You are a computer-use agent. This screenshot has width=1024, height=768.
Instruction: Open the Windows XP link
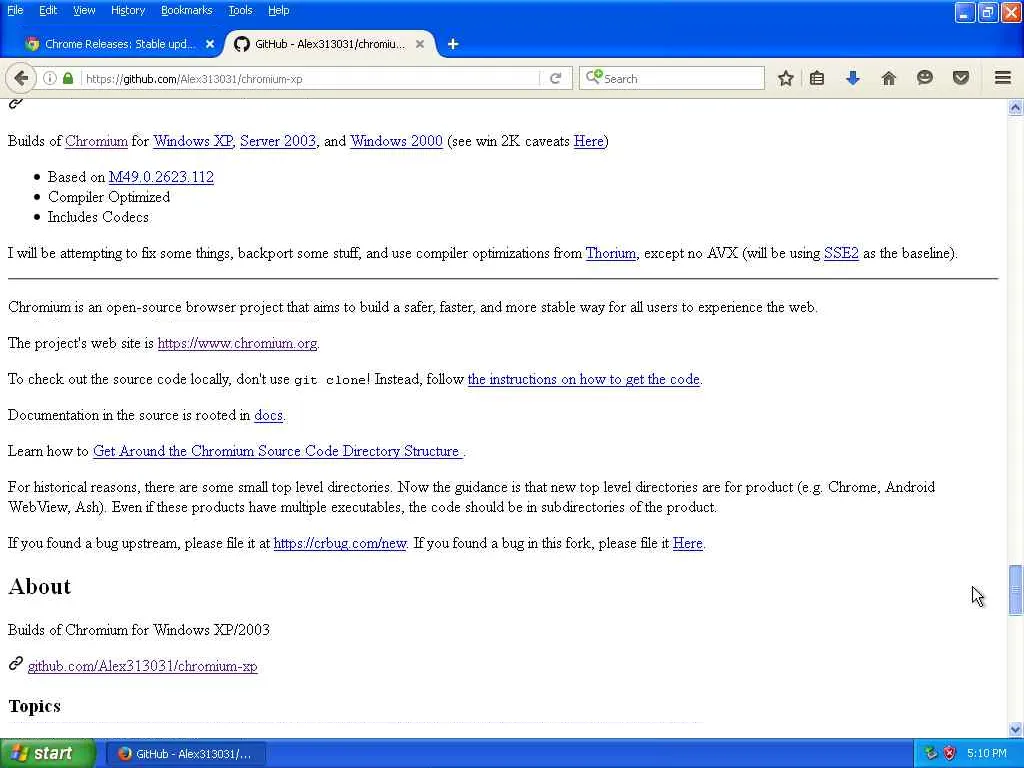(x=193, y=141)
